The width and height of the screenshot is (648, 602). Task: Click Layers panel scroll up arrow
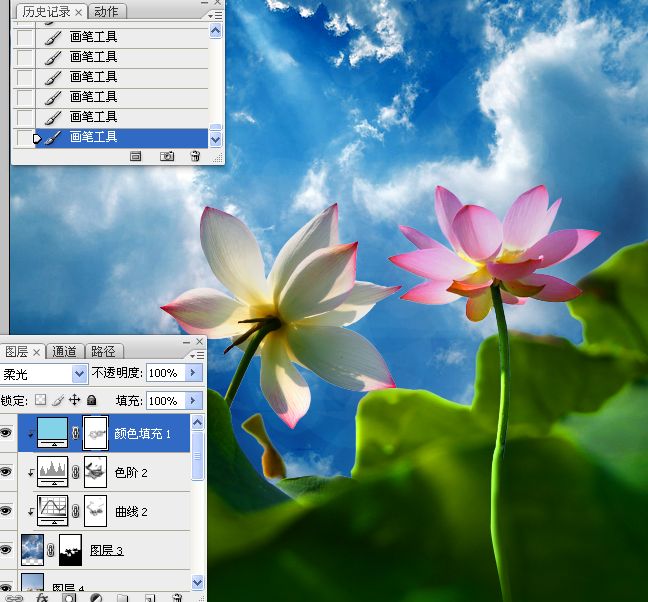pos(198,422)
